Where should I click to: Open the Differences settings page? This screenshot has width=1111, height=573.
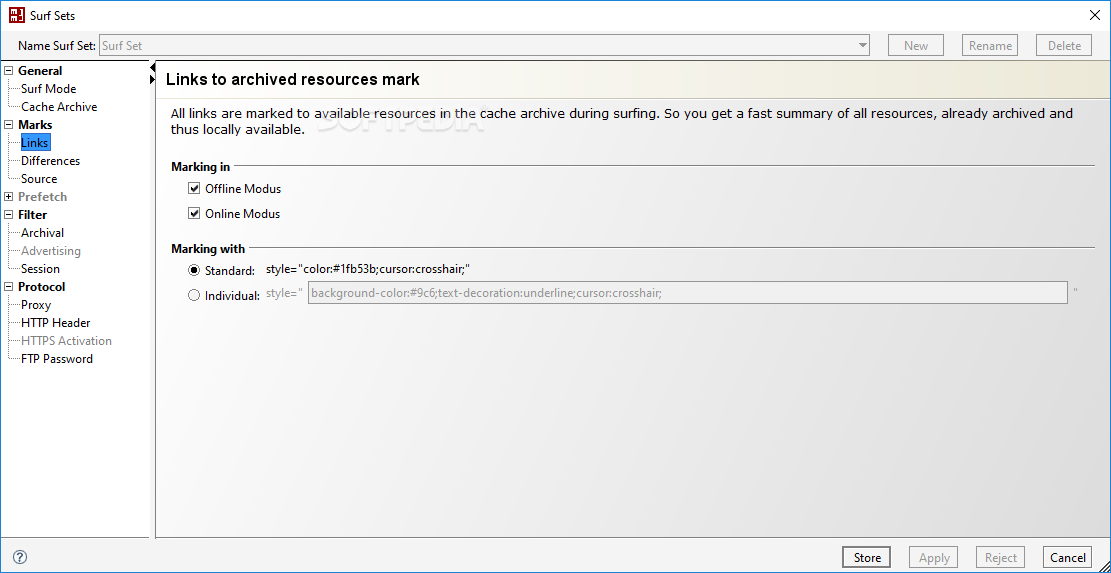click(50, 161)
